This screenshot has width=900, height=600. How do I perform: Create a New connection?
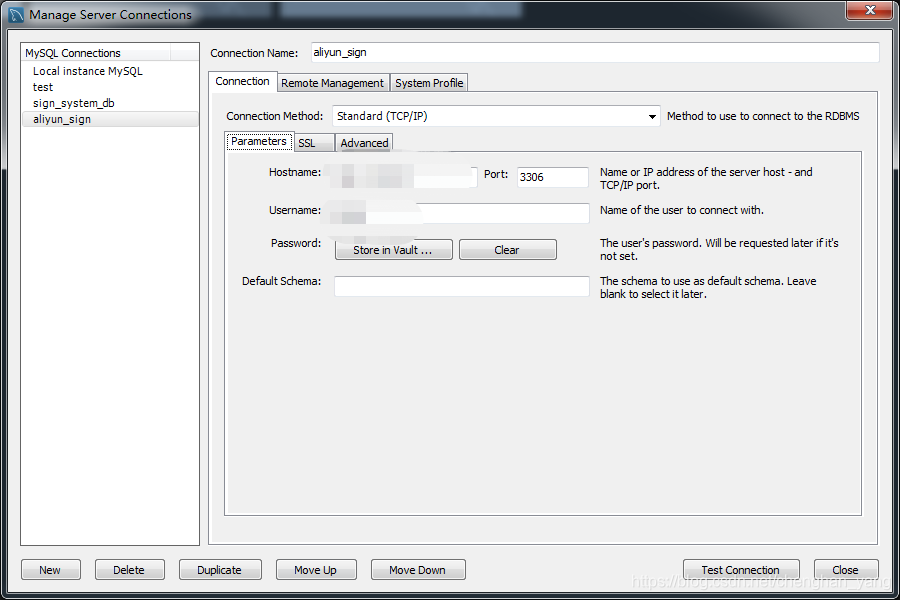point(51,570)
